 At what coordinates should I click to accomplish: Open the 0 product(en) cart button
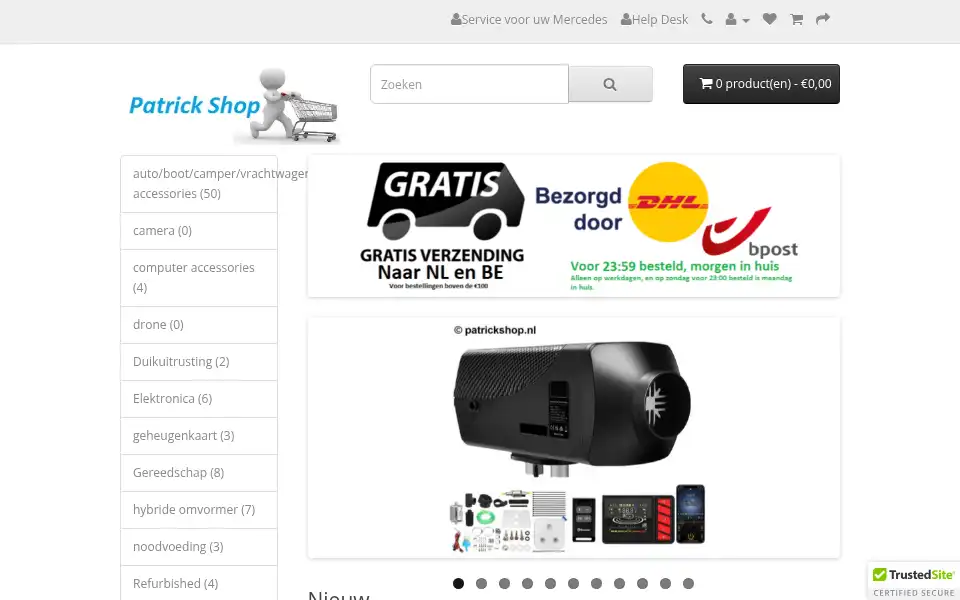pos(761,84)
